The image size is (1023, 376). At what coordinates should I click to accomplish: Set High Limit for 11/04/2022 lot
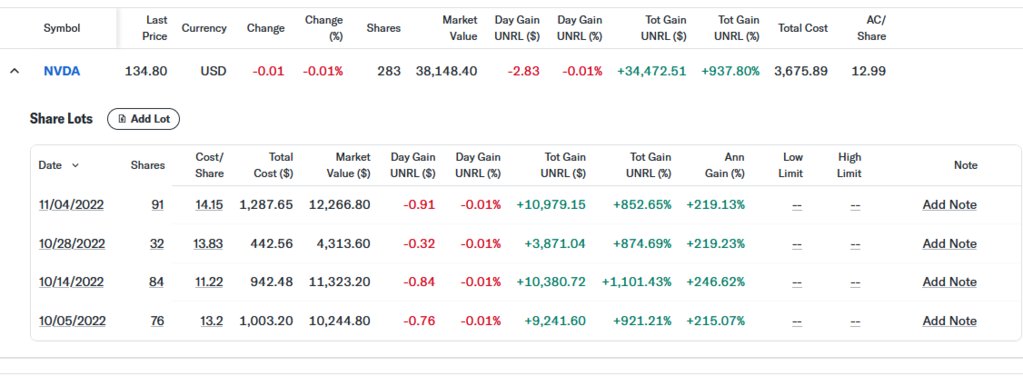coord(855,206)
